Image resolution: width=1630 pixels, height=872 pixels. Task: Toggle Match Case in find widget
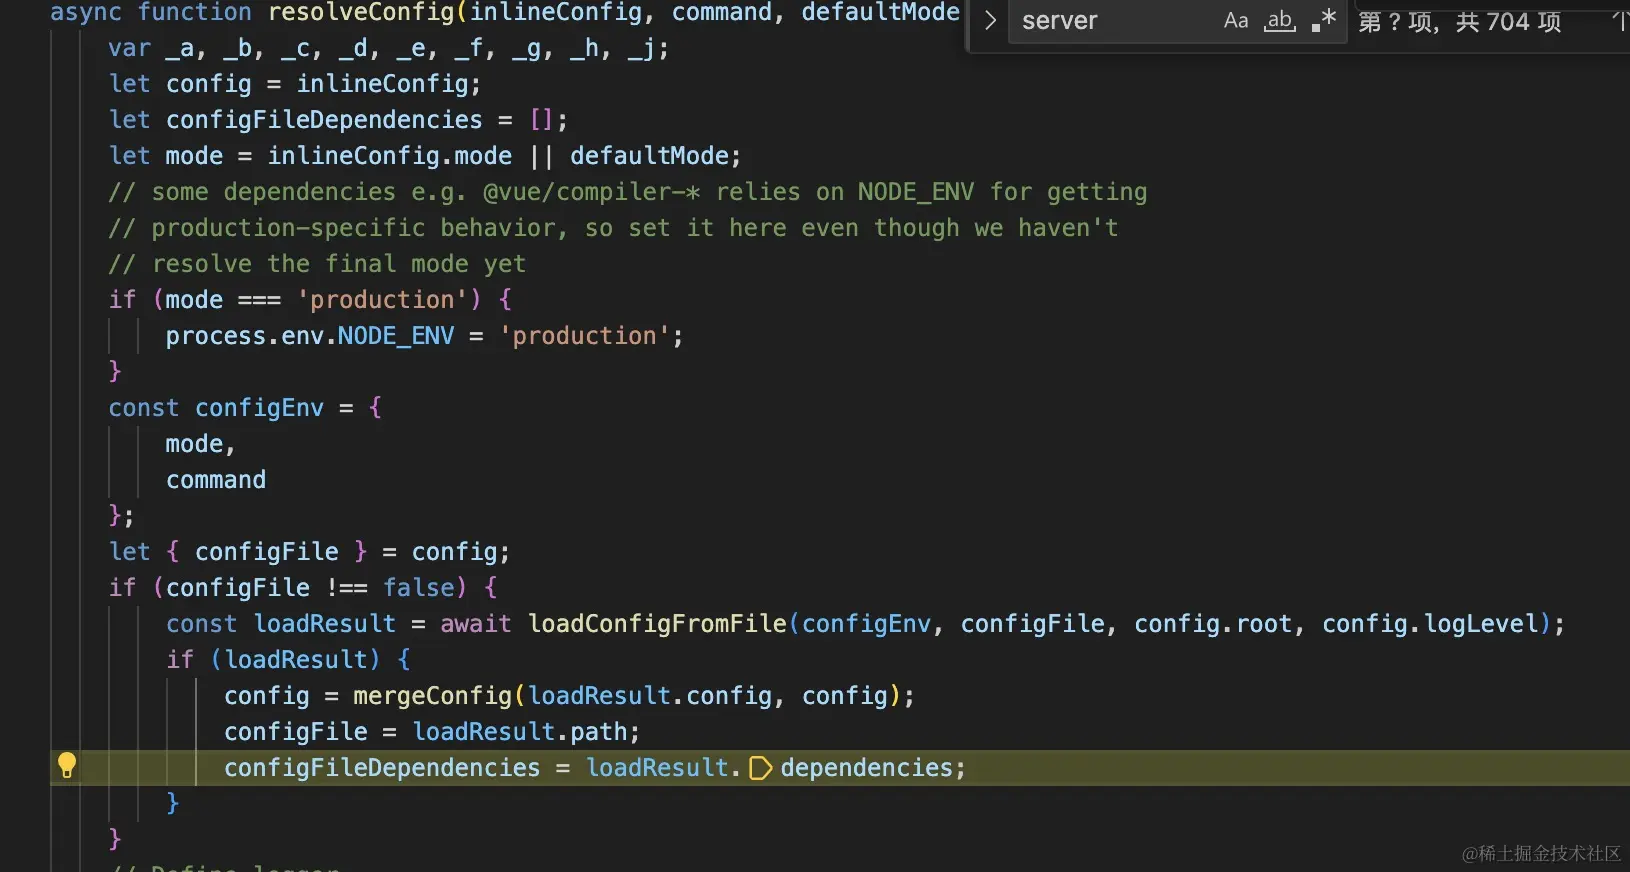[1236, 20]
